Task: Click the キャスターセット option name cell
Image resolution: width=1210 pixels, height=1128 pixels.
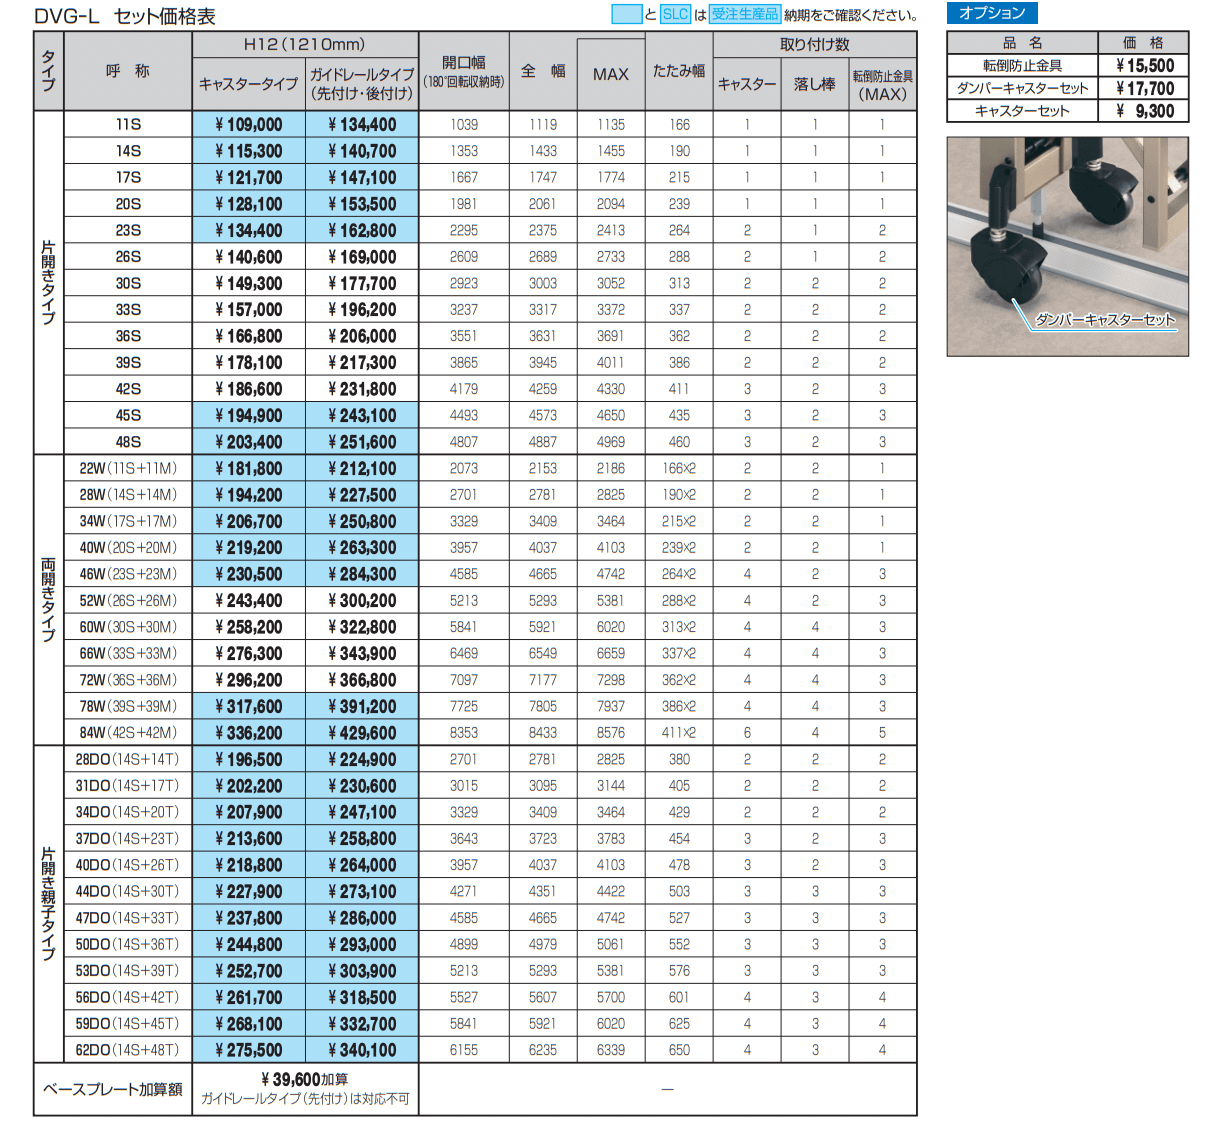Action: (x=1022, y=111)
